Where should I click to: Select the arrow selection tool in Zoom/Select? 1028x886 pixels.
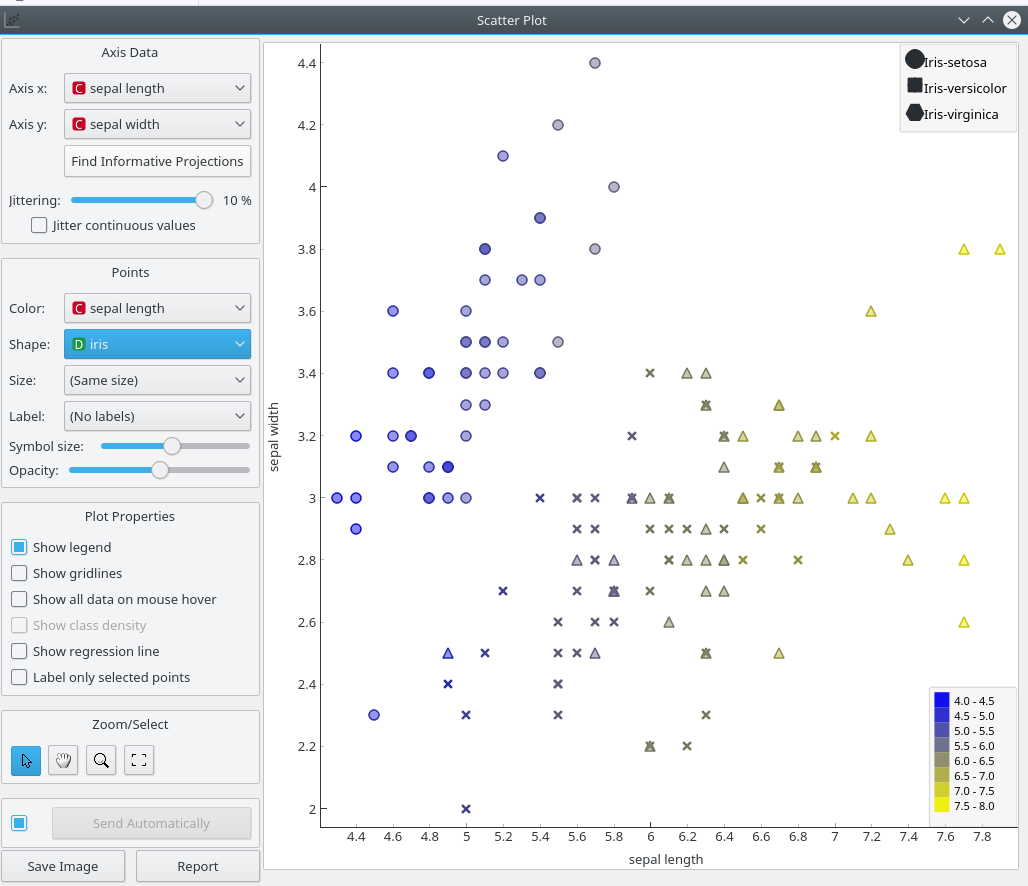coord(25,760)
